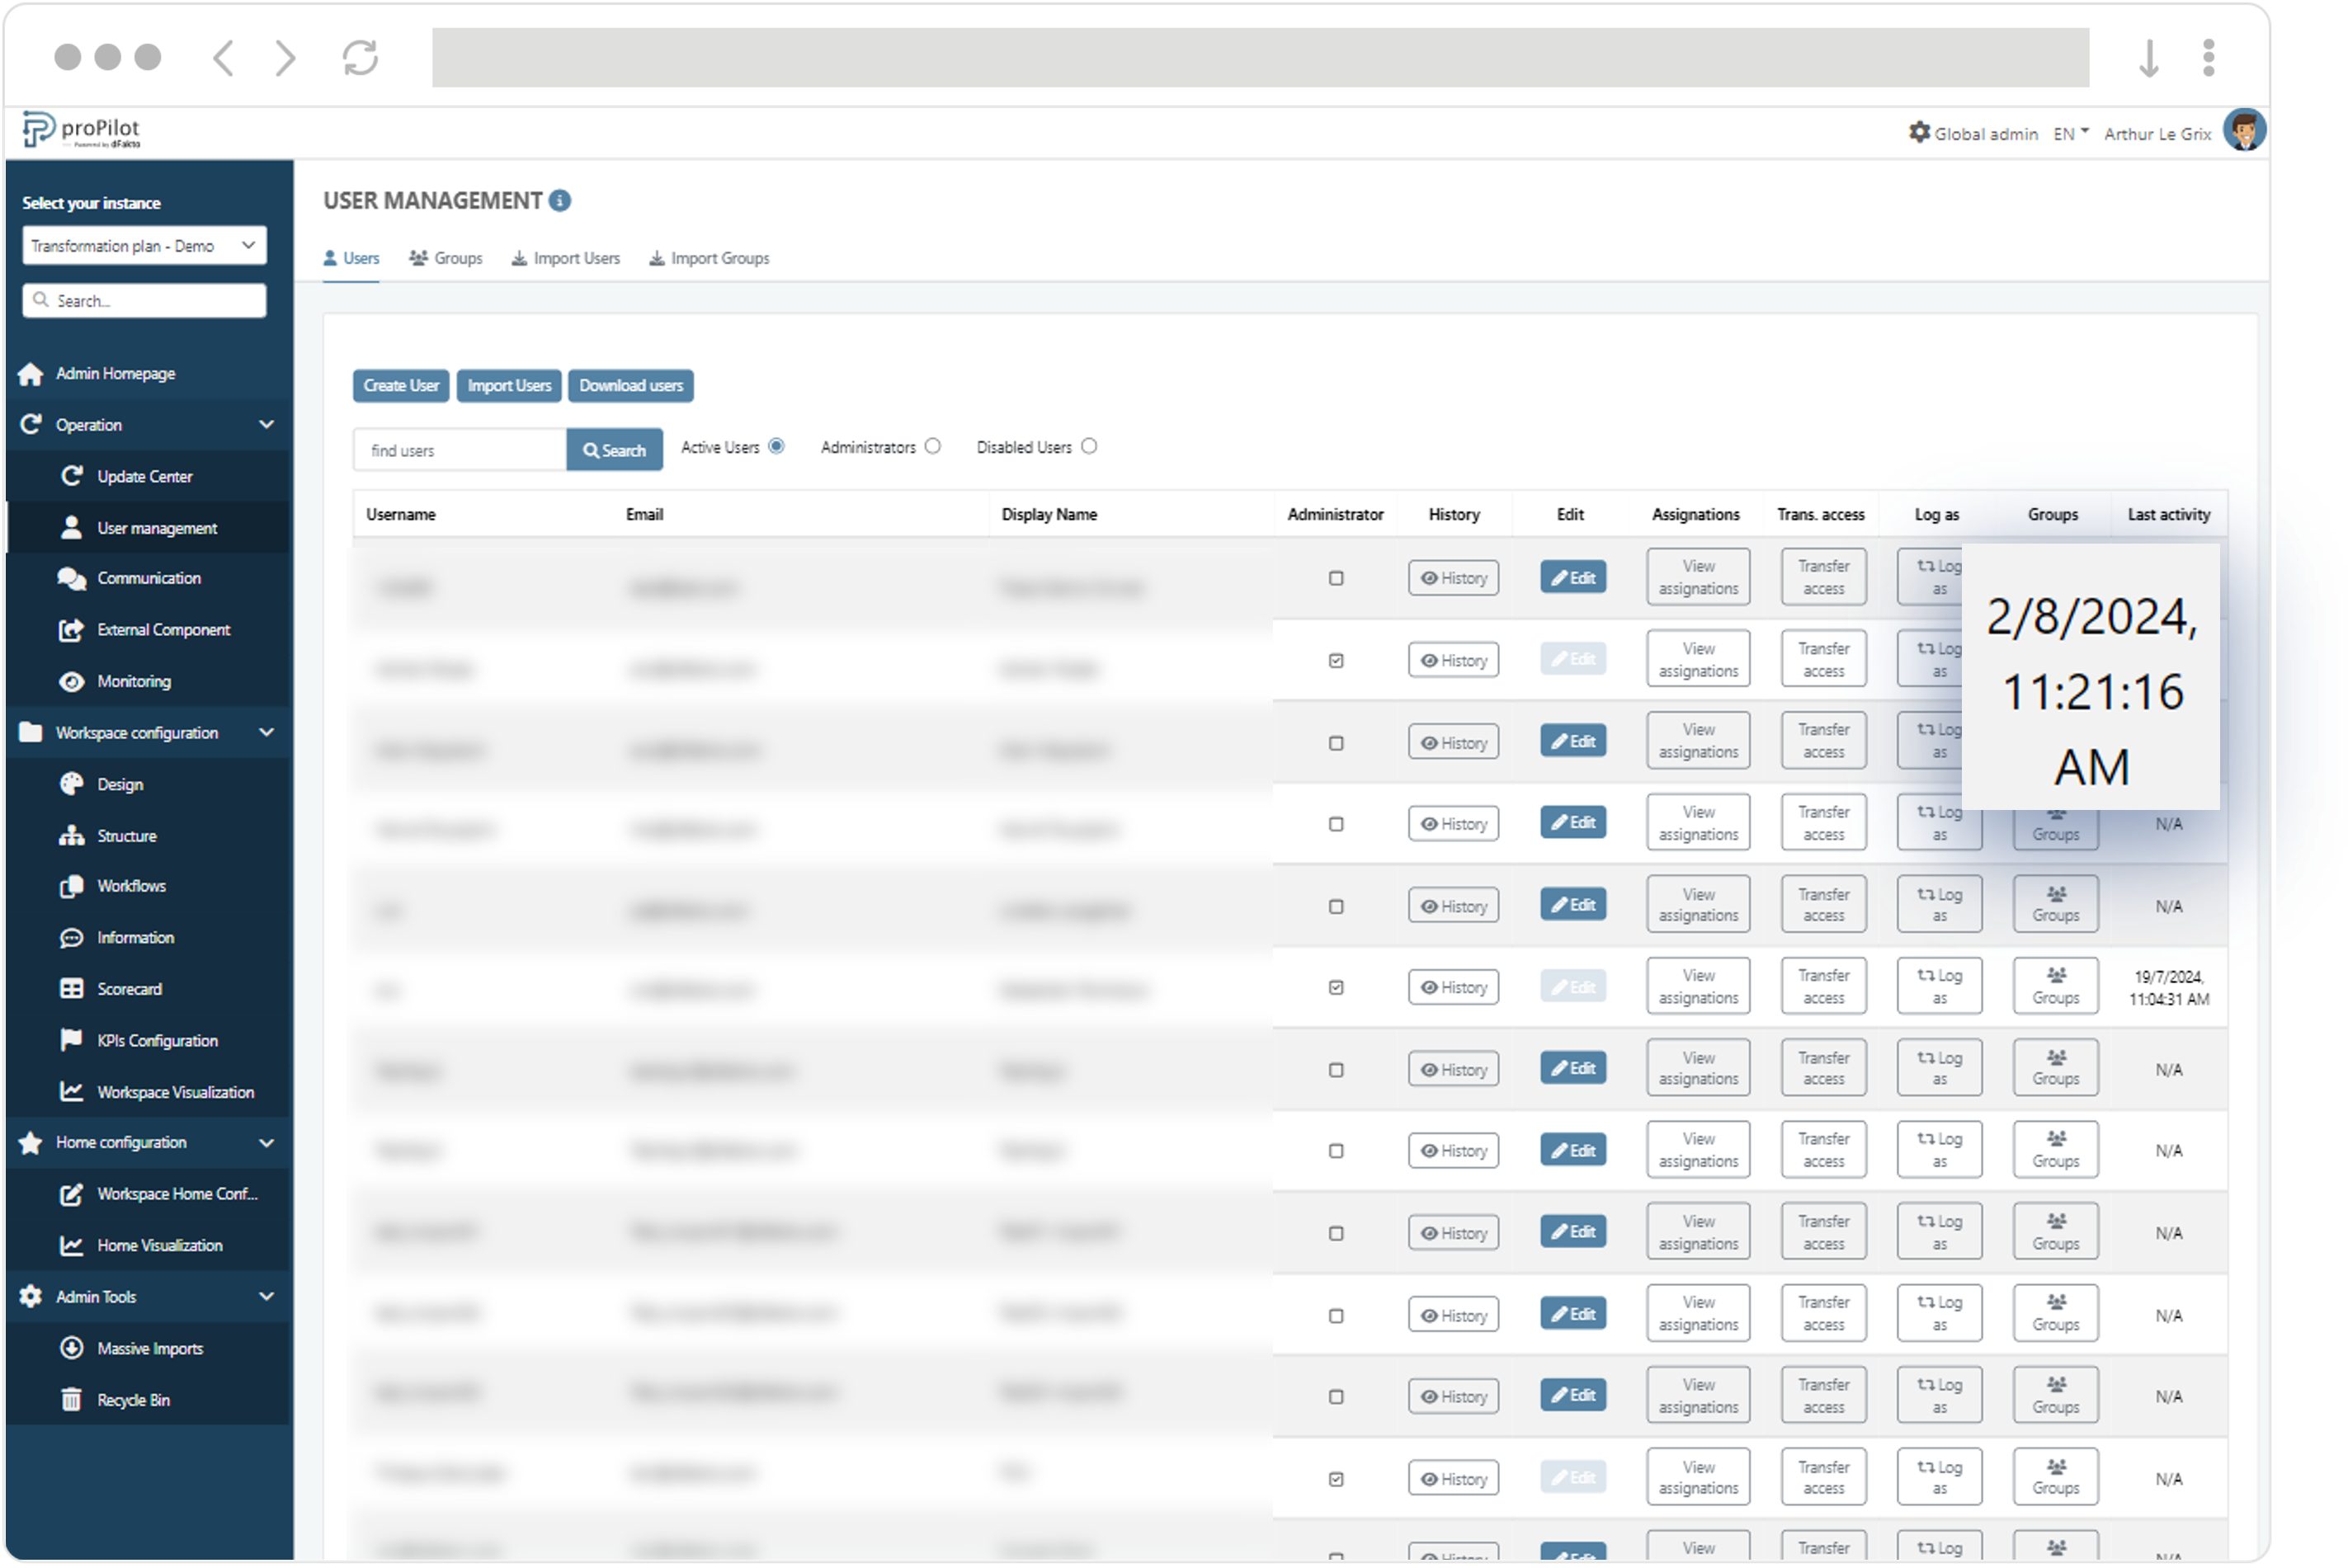The image size is (2348, 1568).
Task: Click the Monitoring sidebar icon
Action: (70, 679)
